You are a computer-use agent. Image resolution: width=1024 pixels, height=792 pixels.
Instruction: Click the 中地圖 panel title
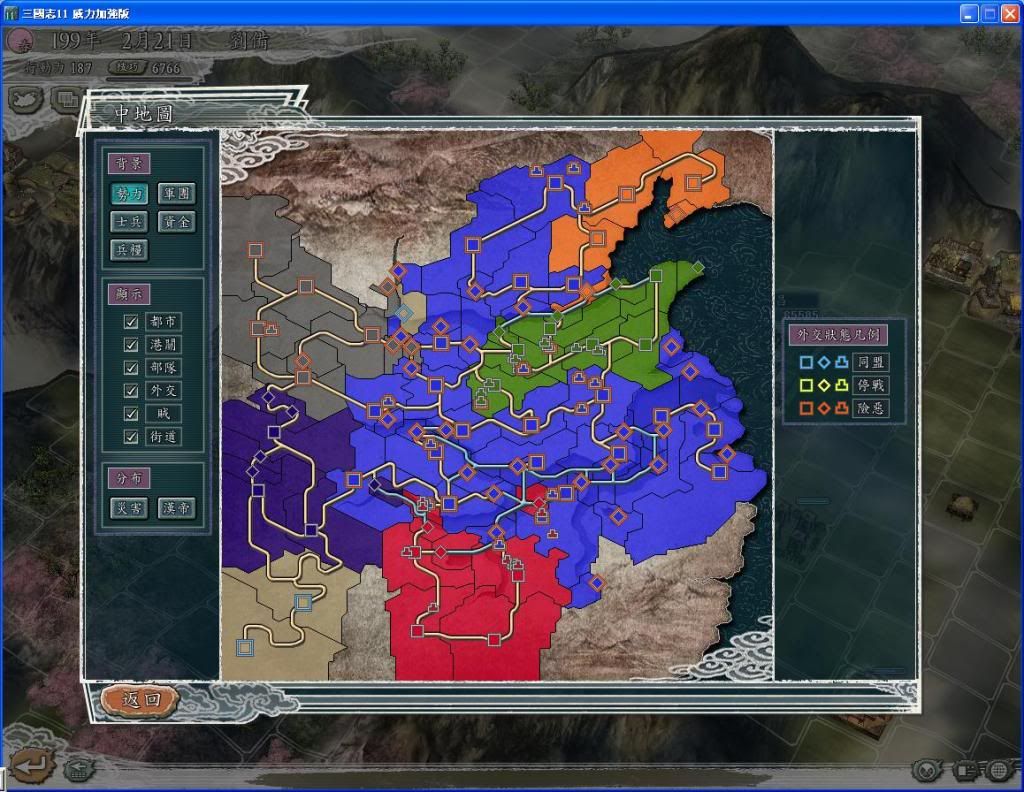[144, 114]
